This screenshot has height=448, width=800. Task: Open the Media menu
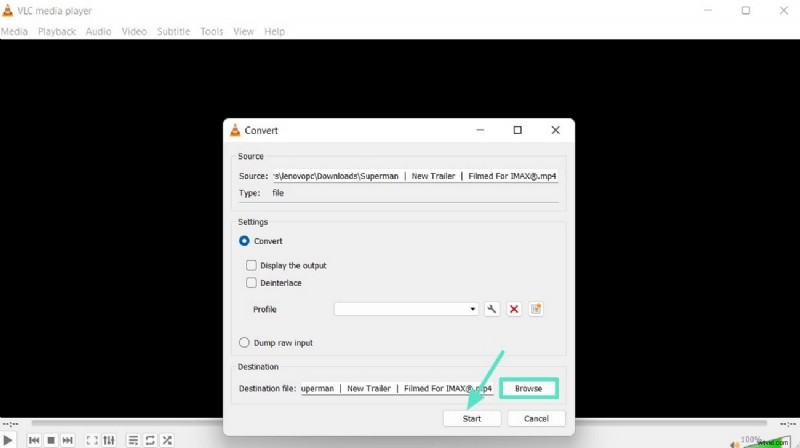point(14,32)
